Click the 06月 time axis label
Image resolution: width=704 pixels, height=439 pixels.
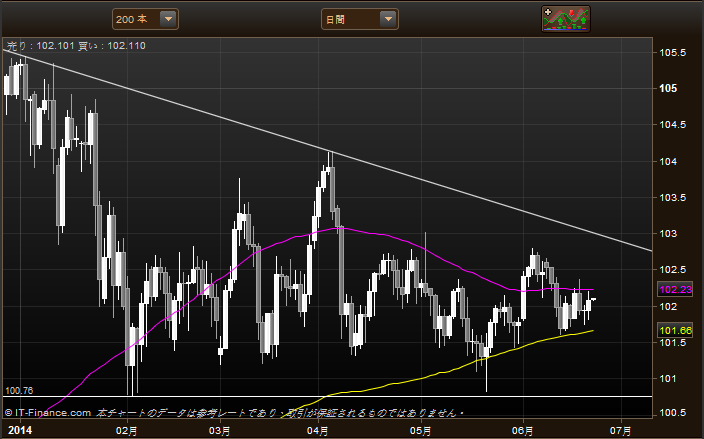pyautogui.click(x=523, y=431)
